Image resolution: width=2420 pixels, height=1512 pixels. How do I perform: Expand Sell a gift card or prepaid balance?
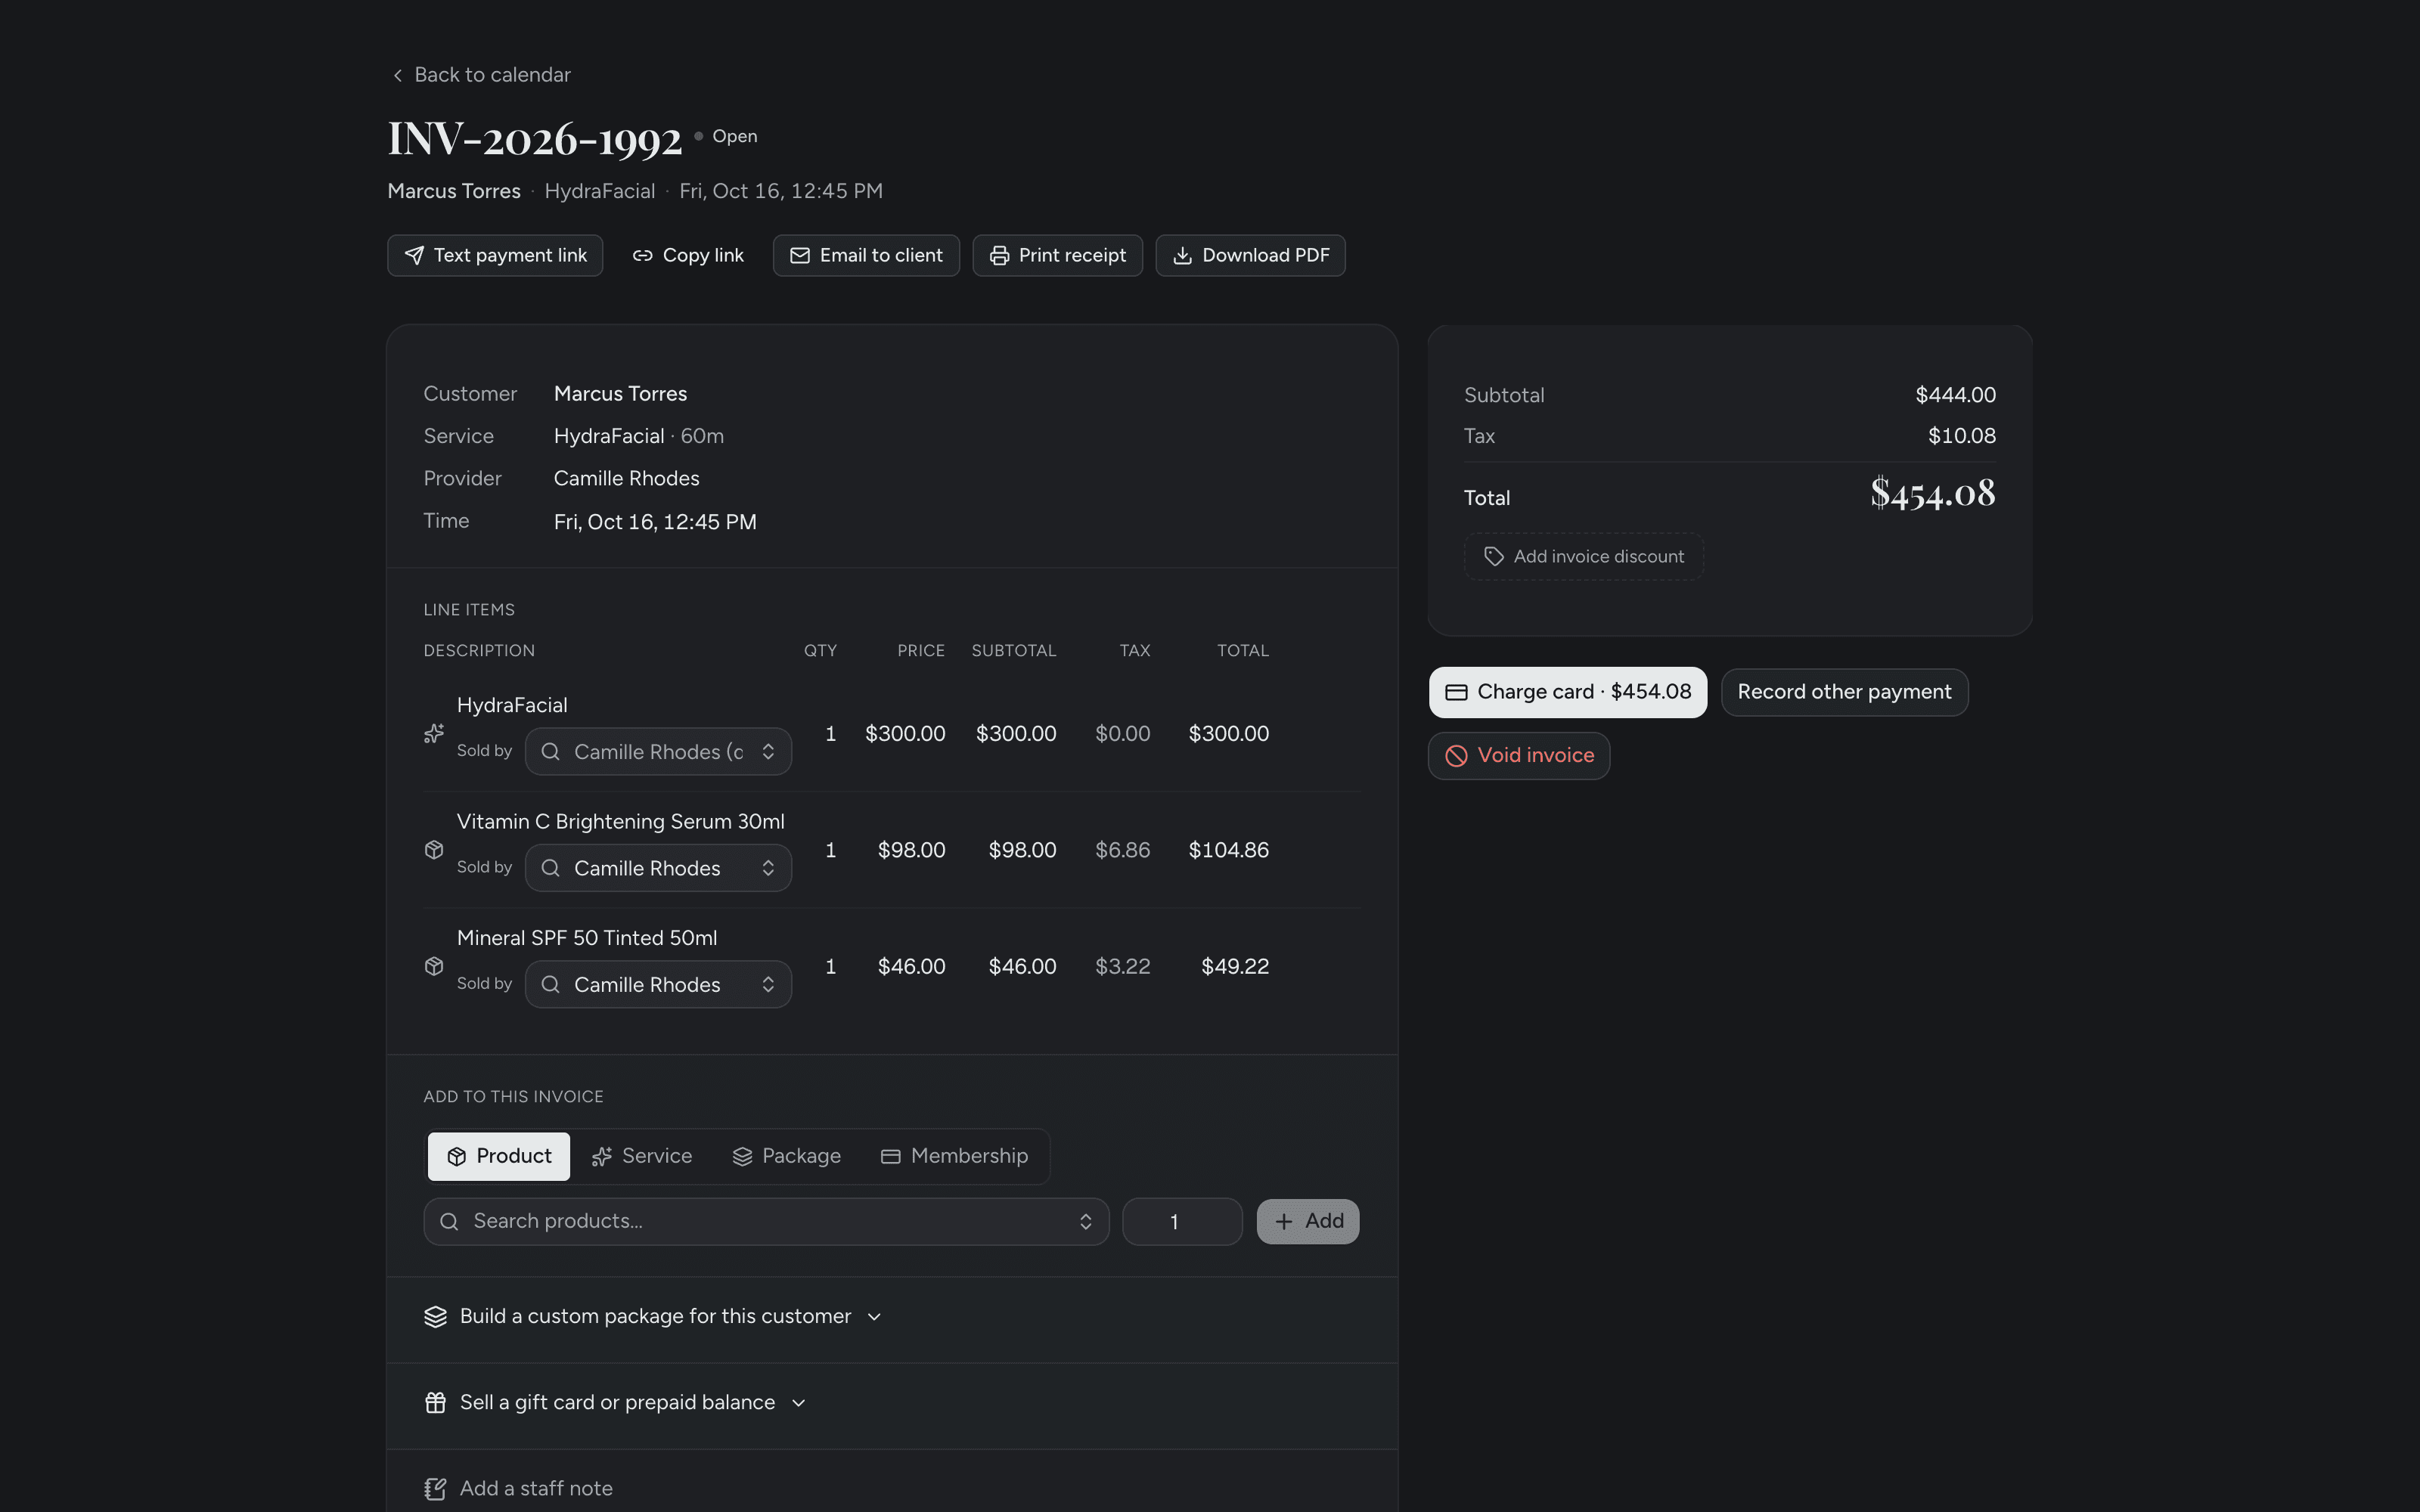pyautogui.click(x=616, y=1403)
